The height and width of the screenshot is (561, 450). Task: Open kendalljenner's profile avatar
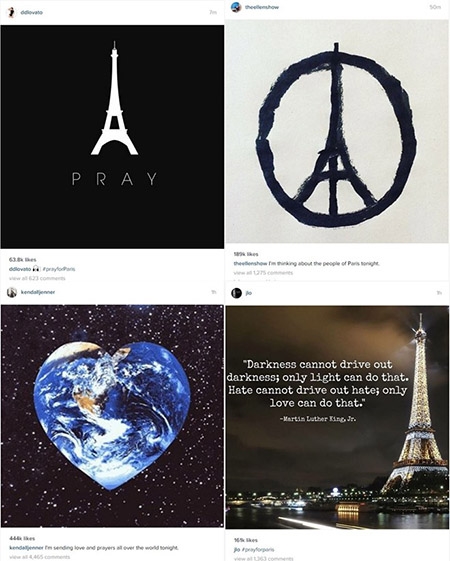tap(12, 292)
